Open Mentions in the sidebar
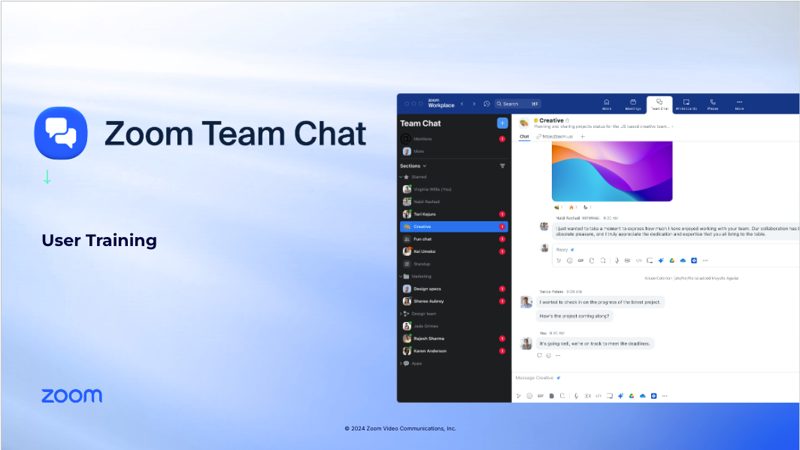This screenshot has height=450, width=800. 454,139
